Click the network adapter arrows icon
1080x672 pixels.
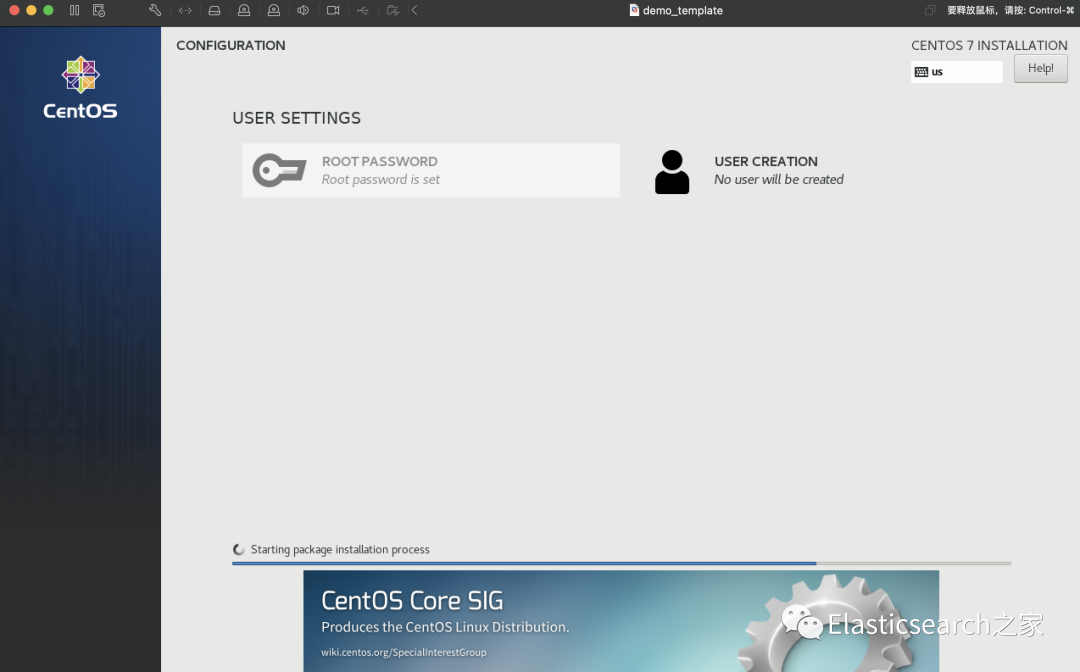click(x=185, y=10)
